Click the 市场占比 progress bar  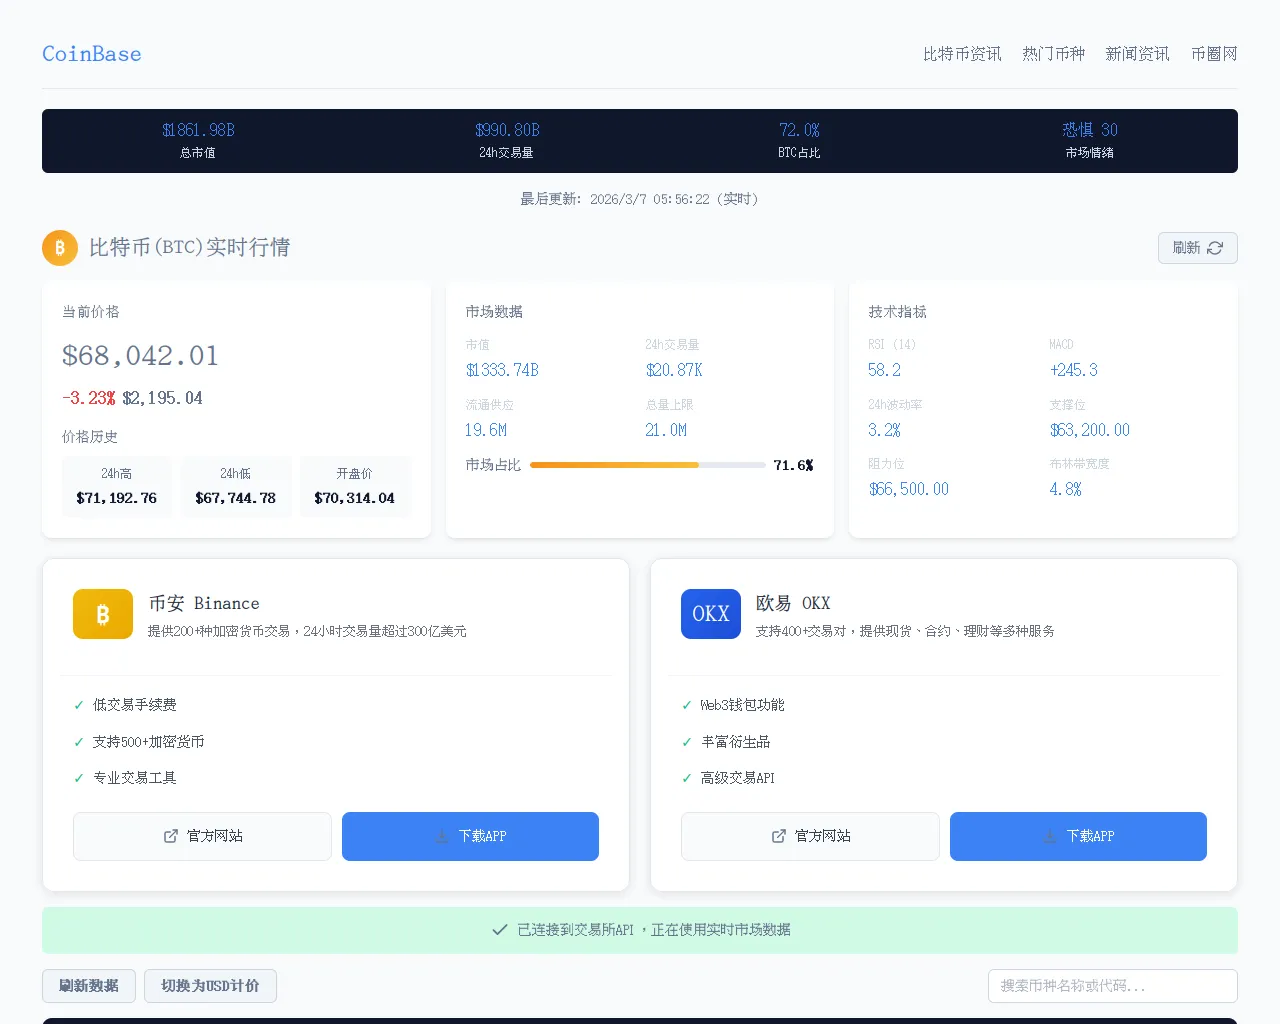647,465
